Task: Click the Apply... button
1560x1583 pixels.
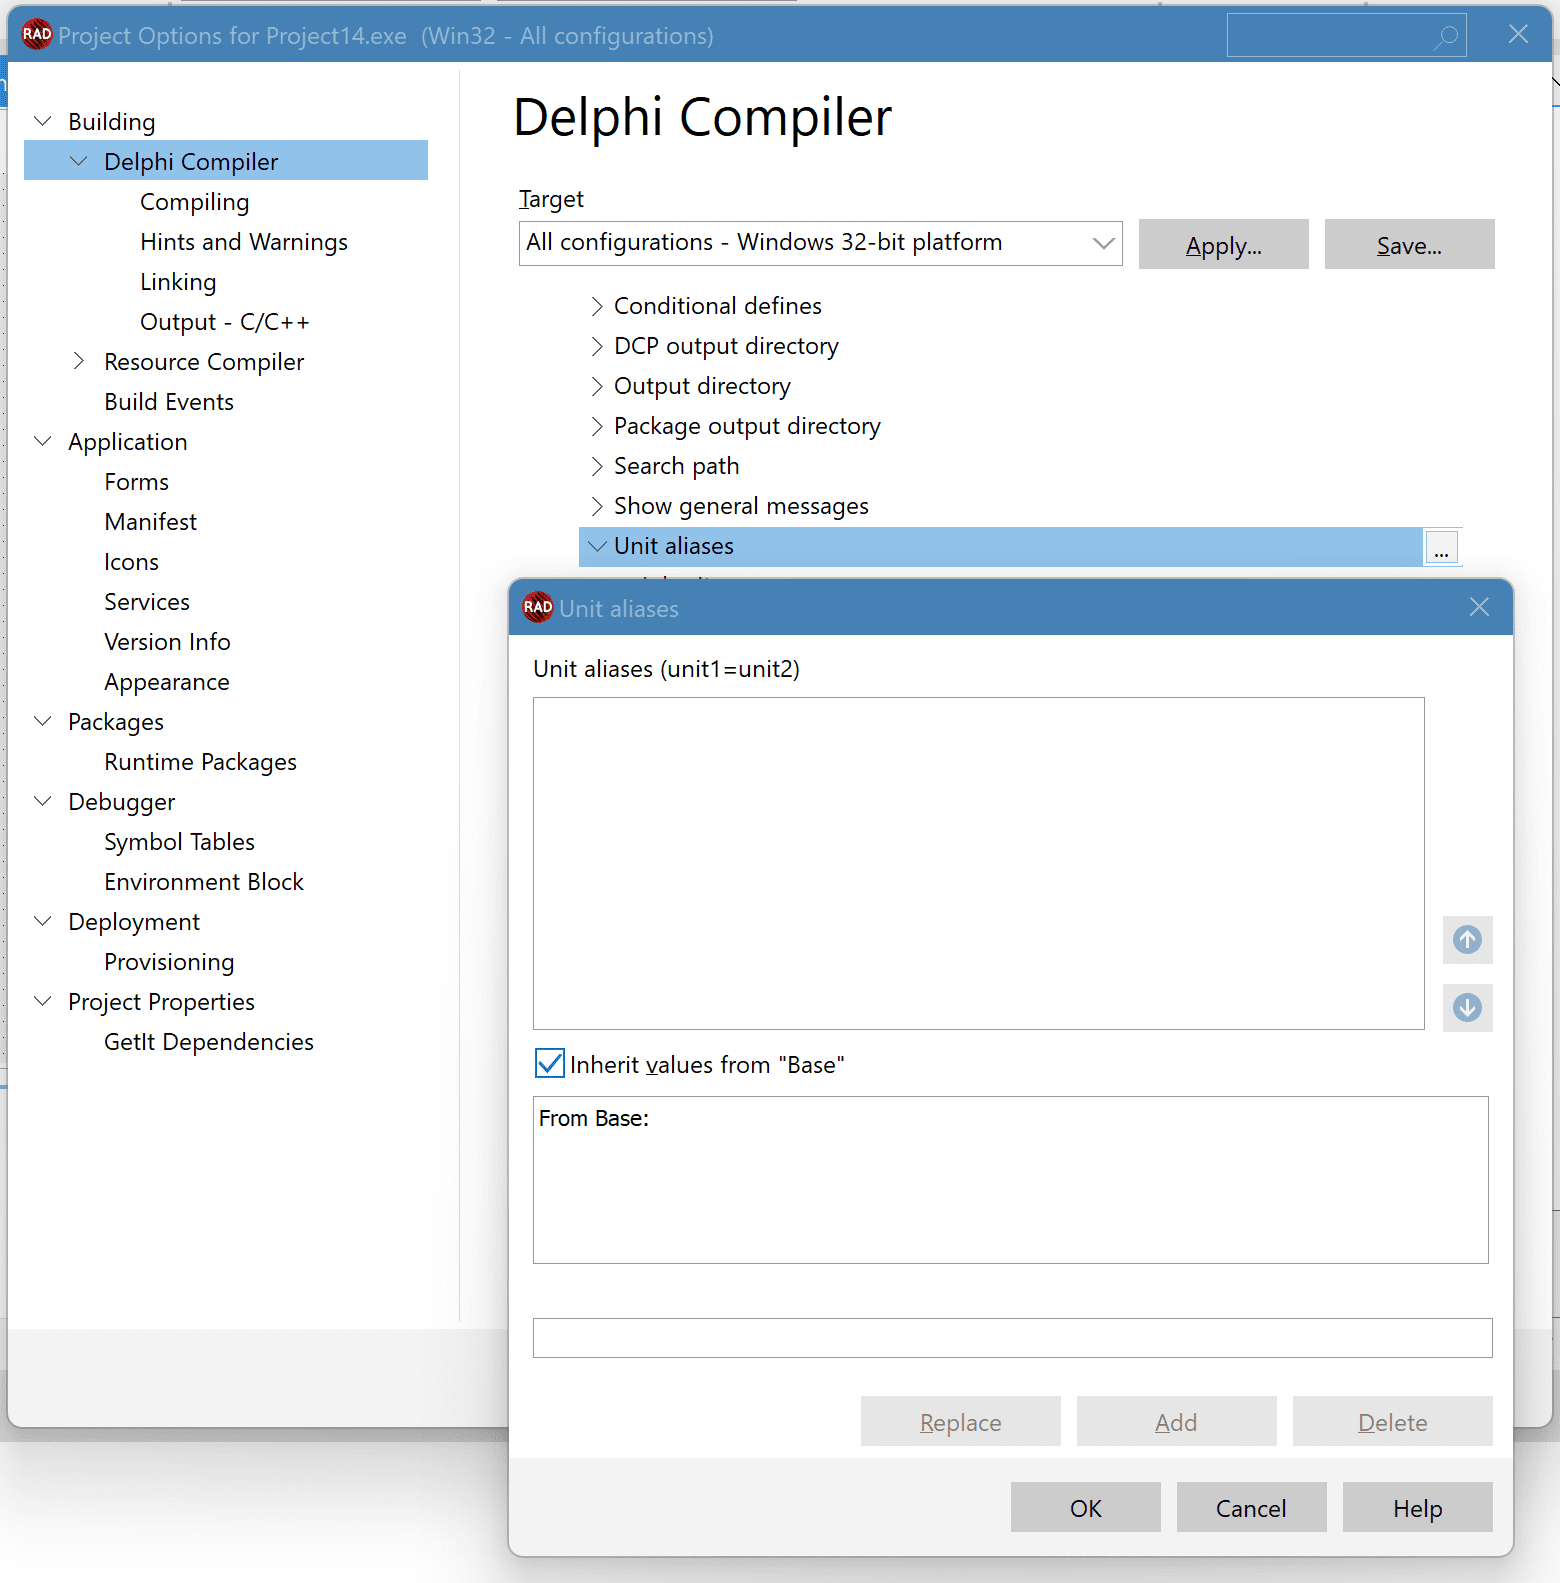Action: click(1223, 244)
